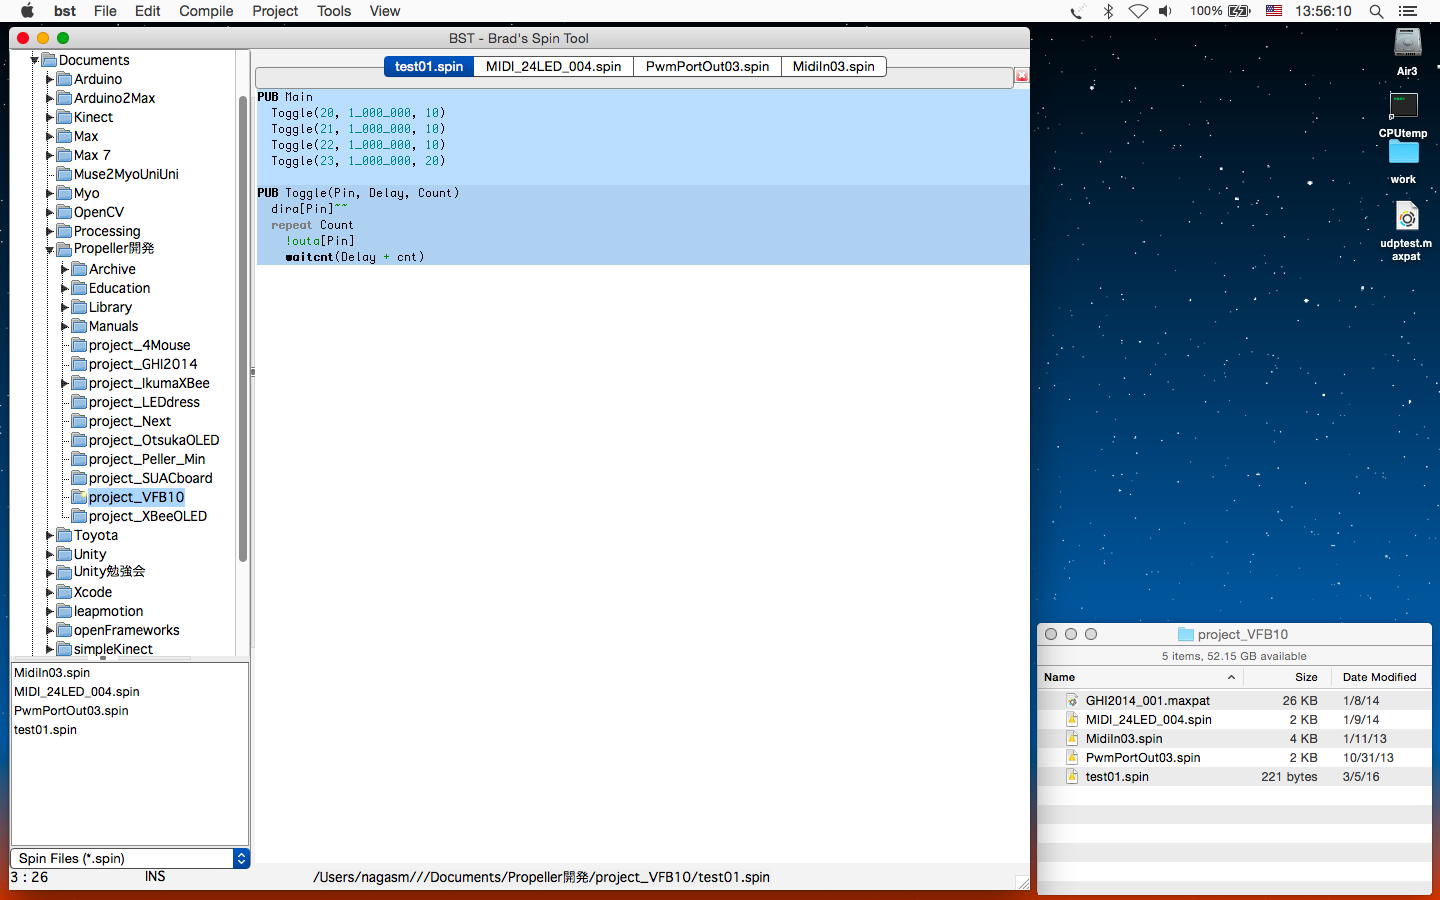This screenshot has width=1440, height=900.
Task: Open the CPUtemp desktop icon
Action: 1403,107
